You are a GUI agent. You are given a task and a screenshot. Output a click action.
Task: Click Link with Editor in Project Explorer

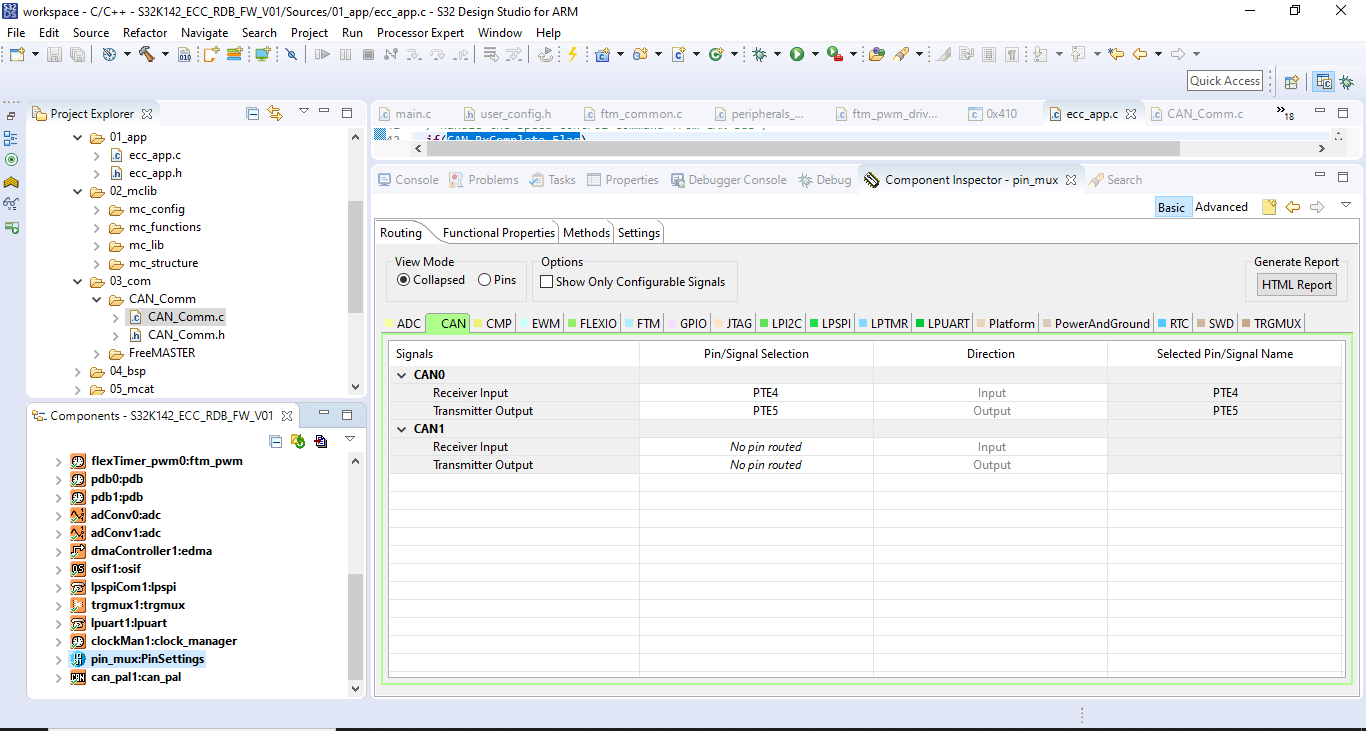[x=275, y=113]
